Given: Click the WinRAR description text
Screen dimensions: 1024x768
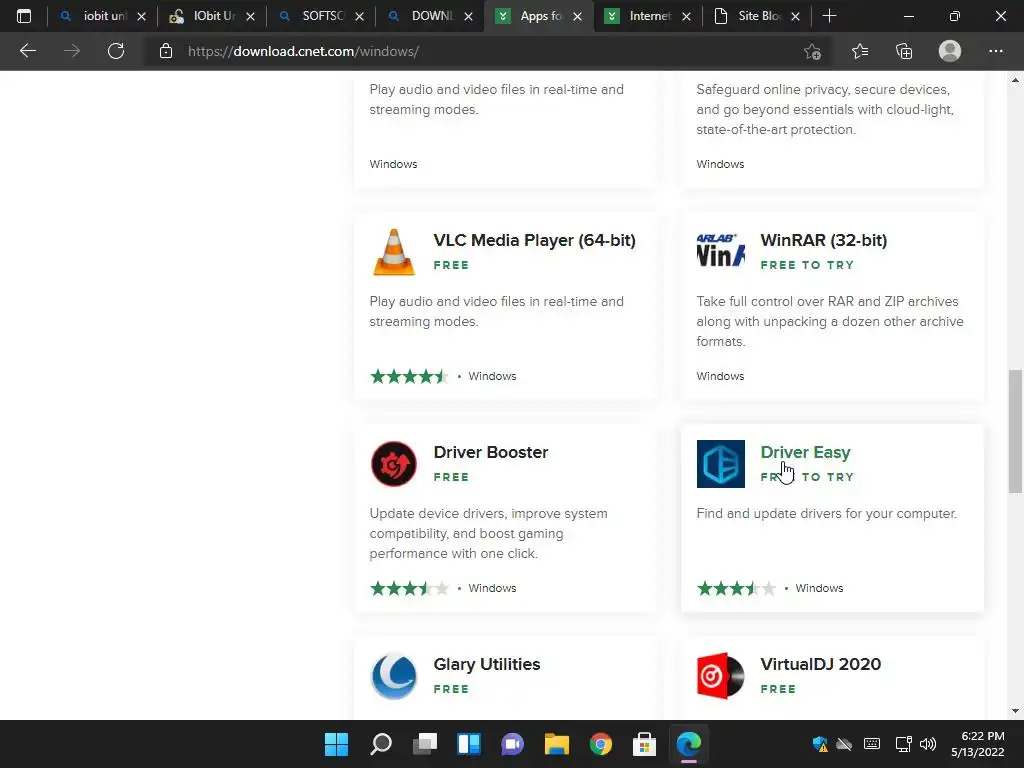Looking at the screenshot, I should [829, 321].
